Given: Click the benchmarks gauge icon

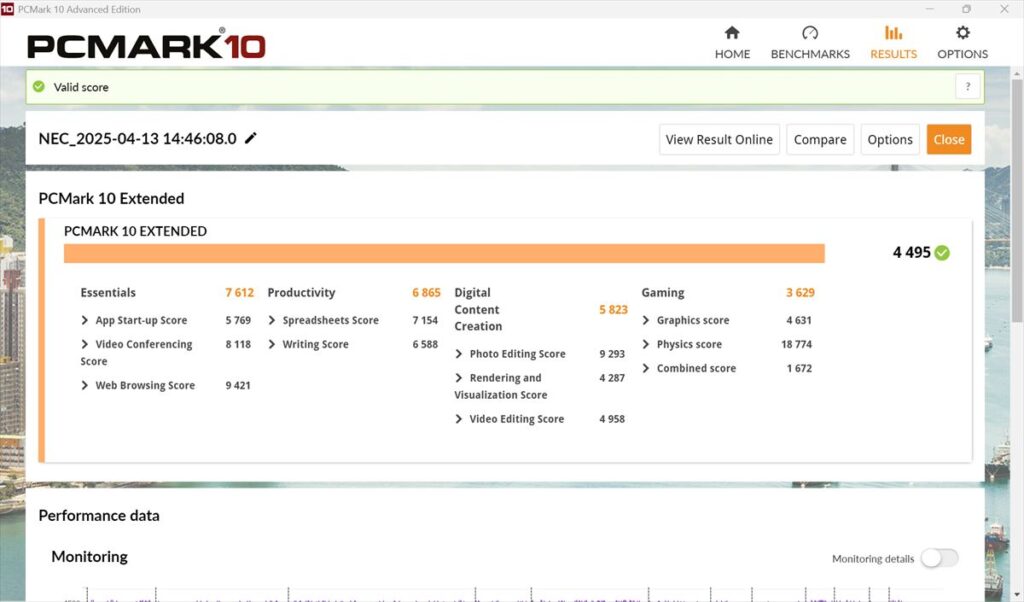Looking at the screenshot, I should click(x=810, y=33).
